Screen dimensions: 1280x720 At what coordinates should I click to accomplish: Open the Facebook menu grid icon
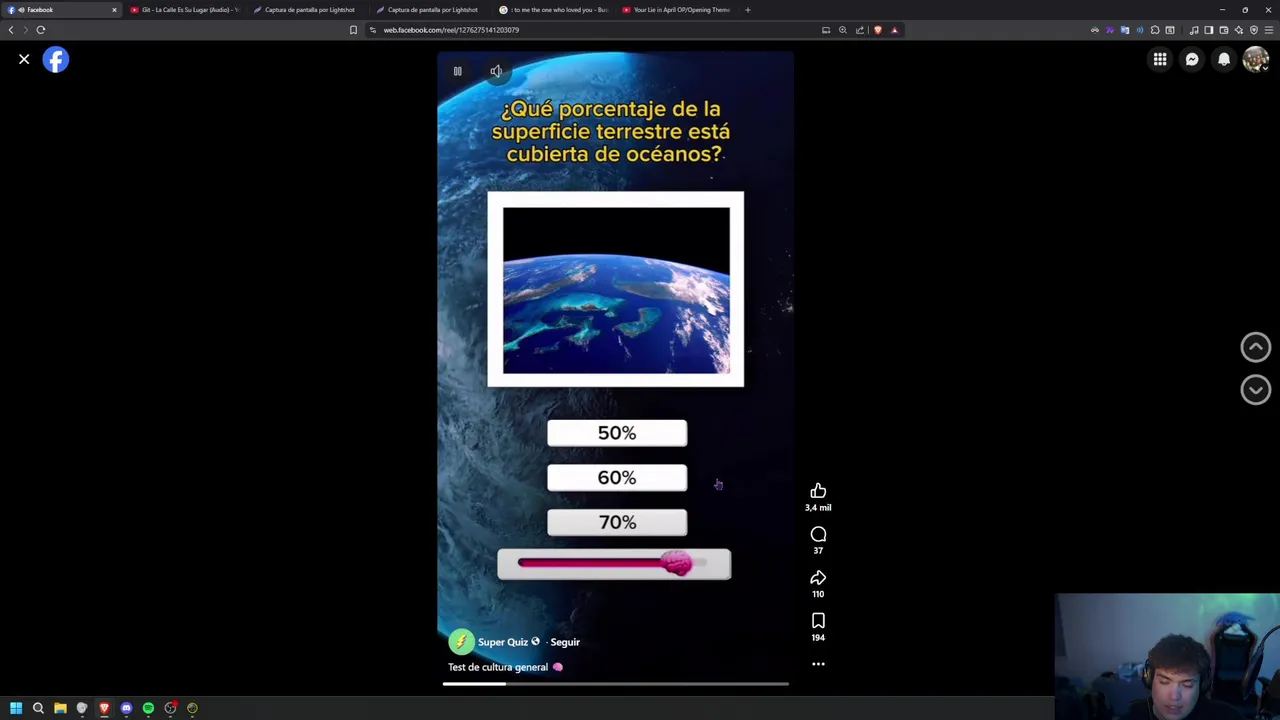click(1160, 60)
